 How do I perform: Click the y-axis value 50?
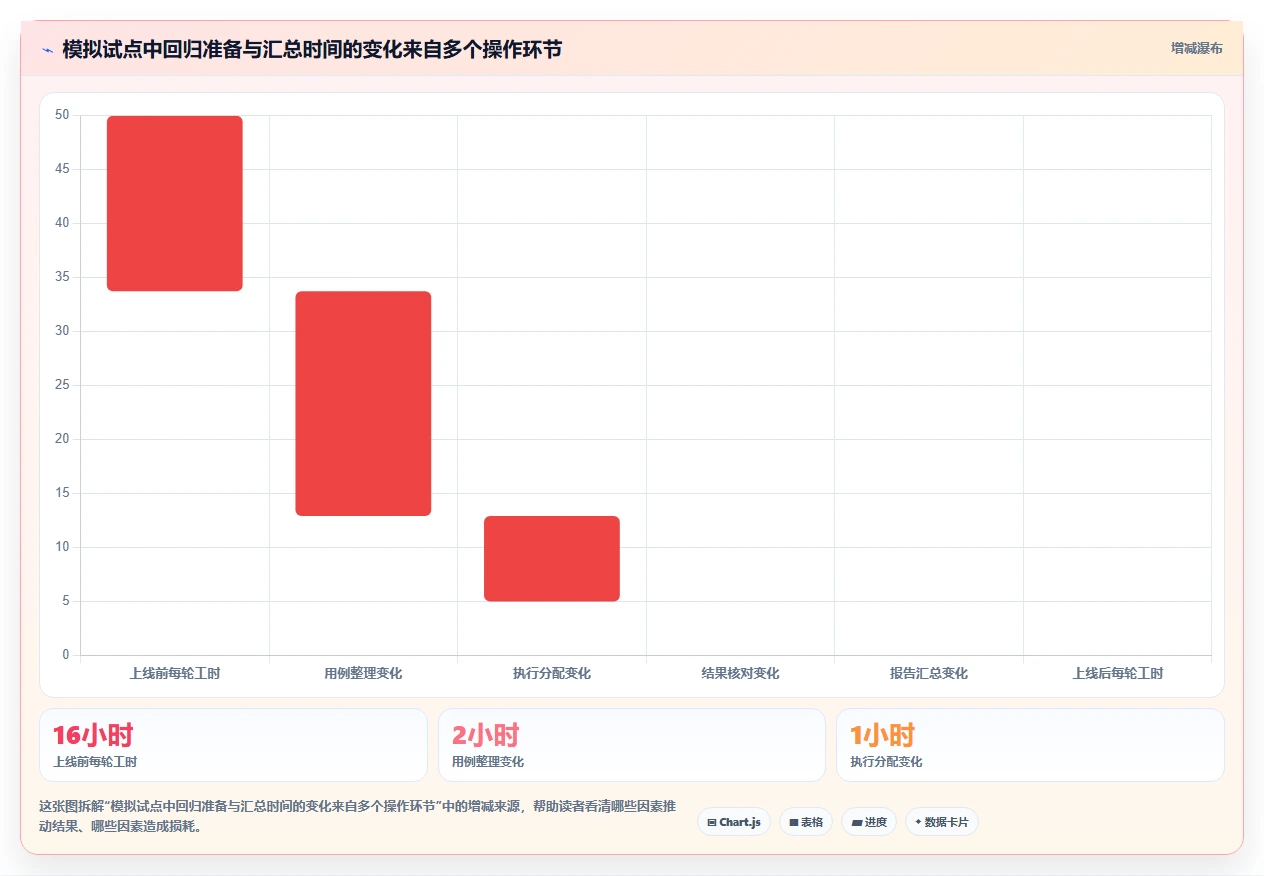point(62,115)
